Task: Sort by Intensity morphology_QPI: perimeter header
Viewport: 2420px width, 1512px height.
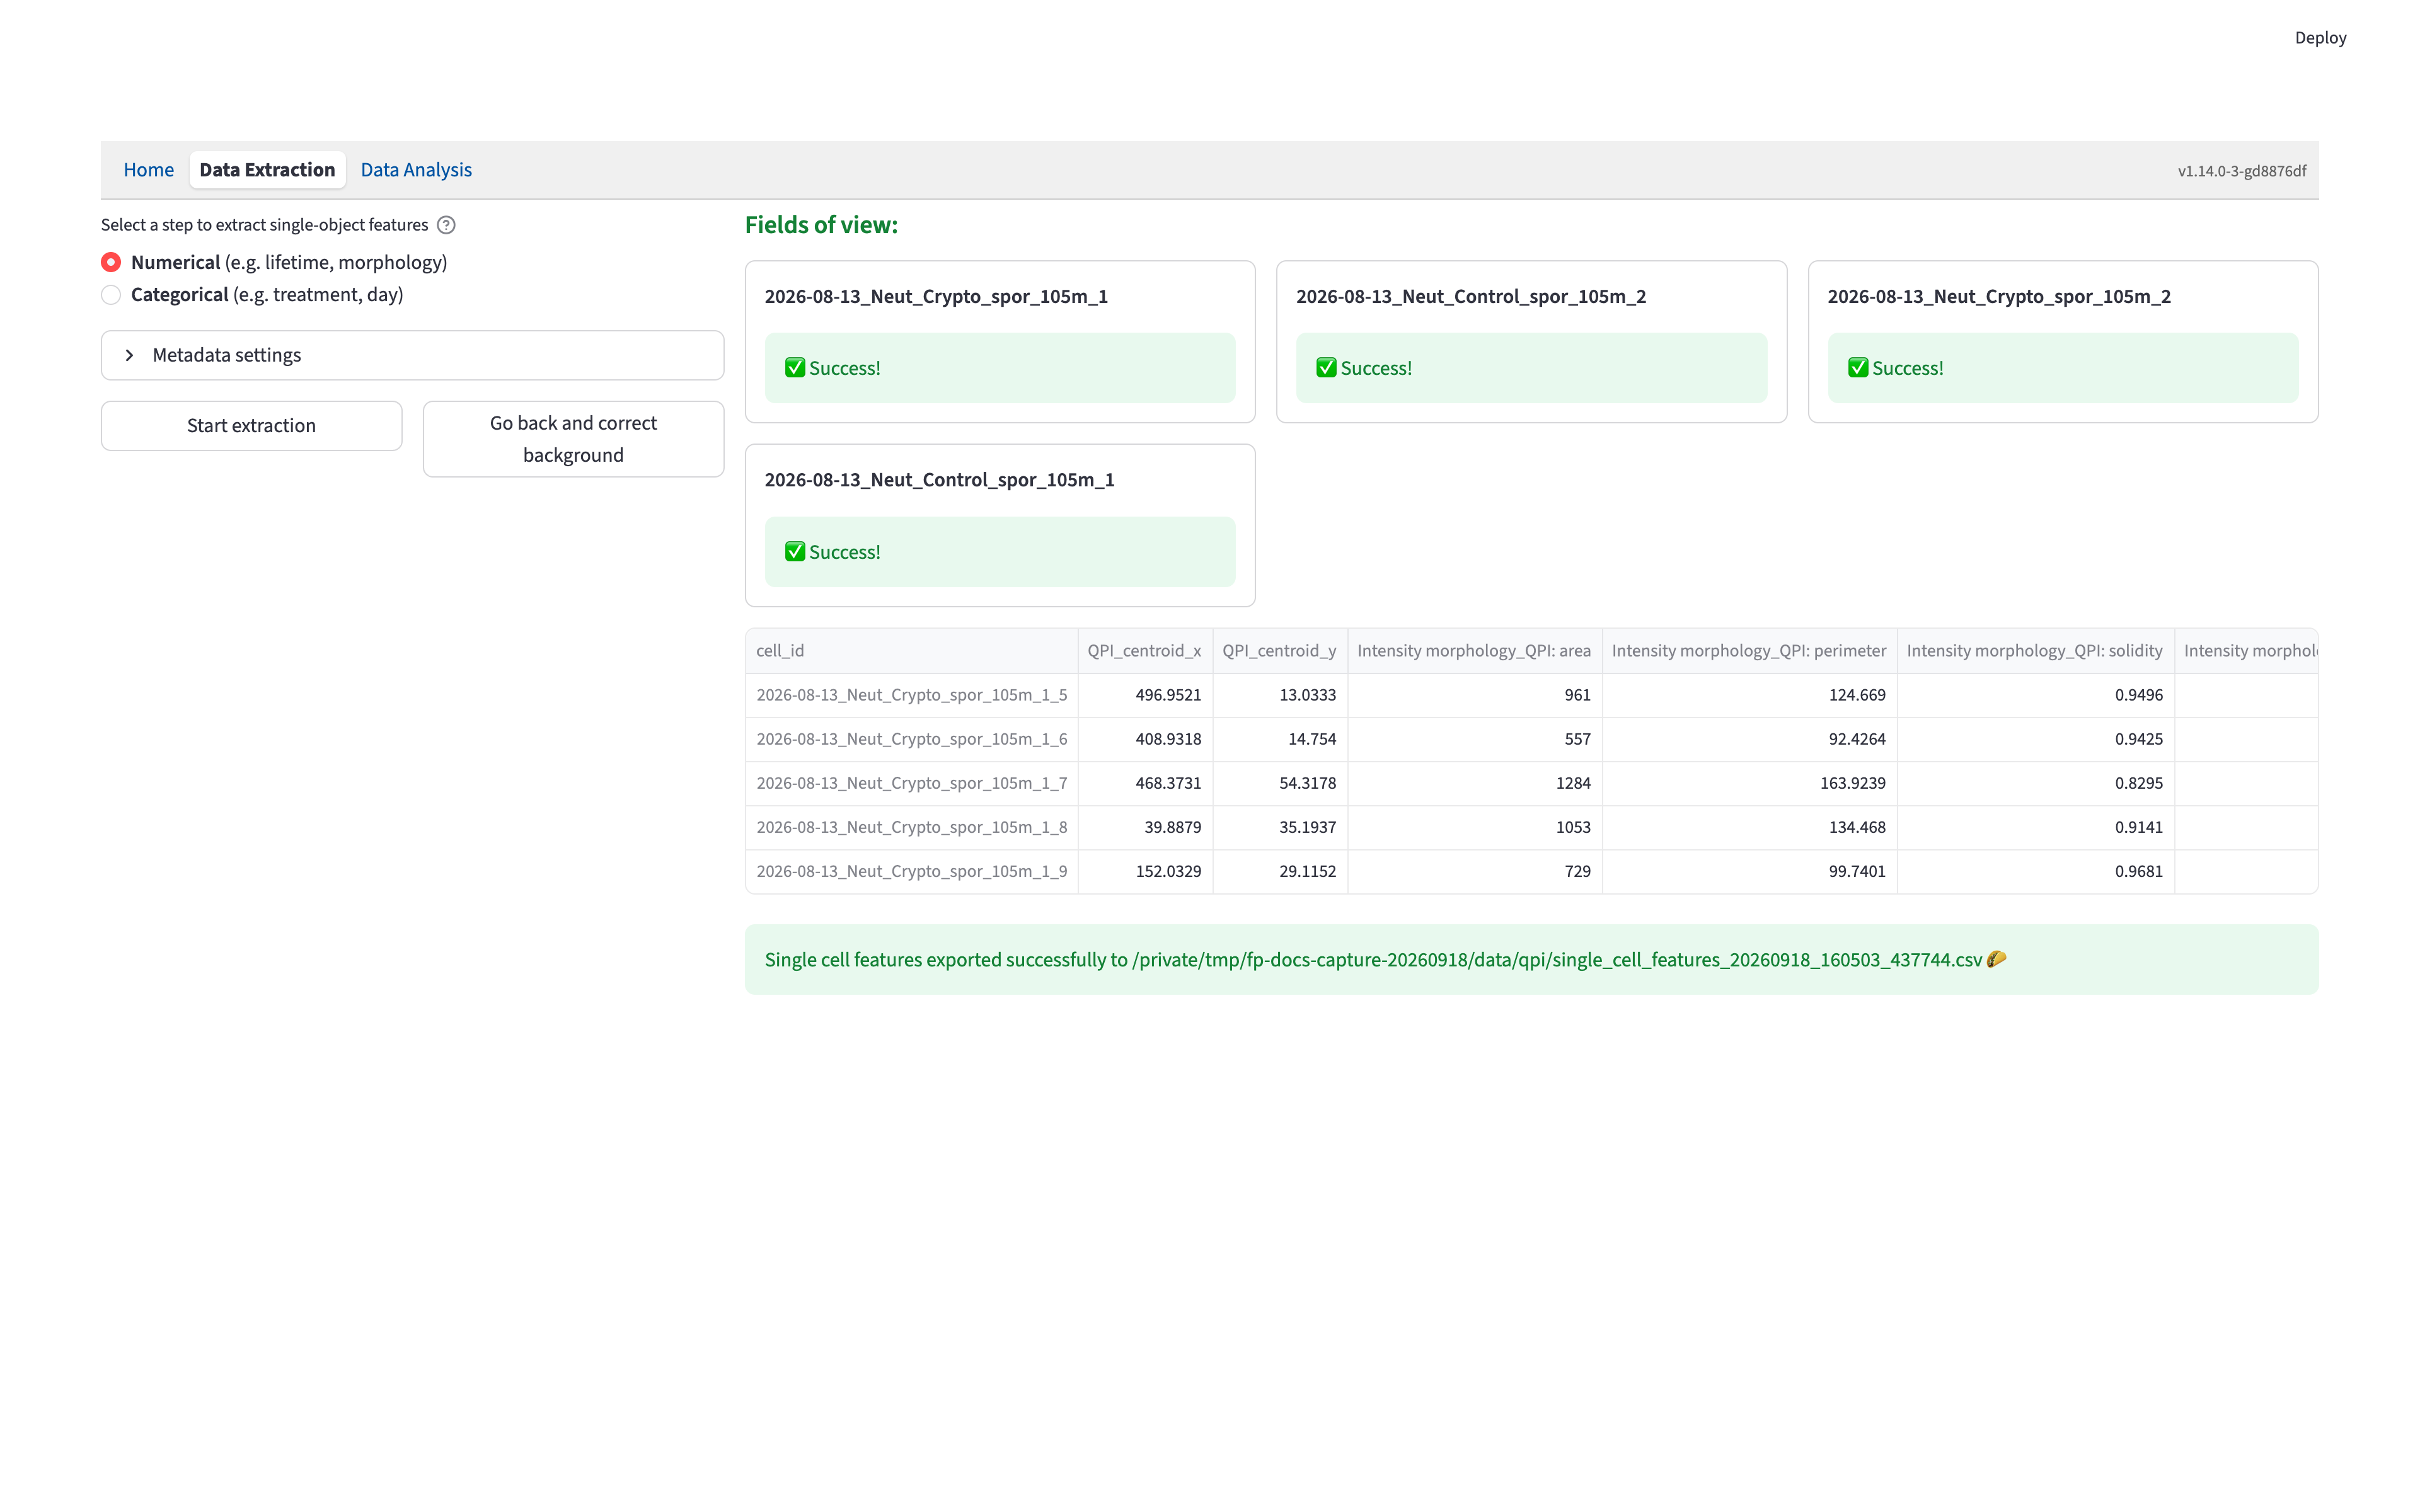Action: 1750,651
